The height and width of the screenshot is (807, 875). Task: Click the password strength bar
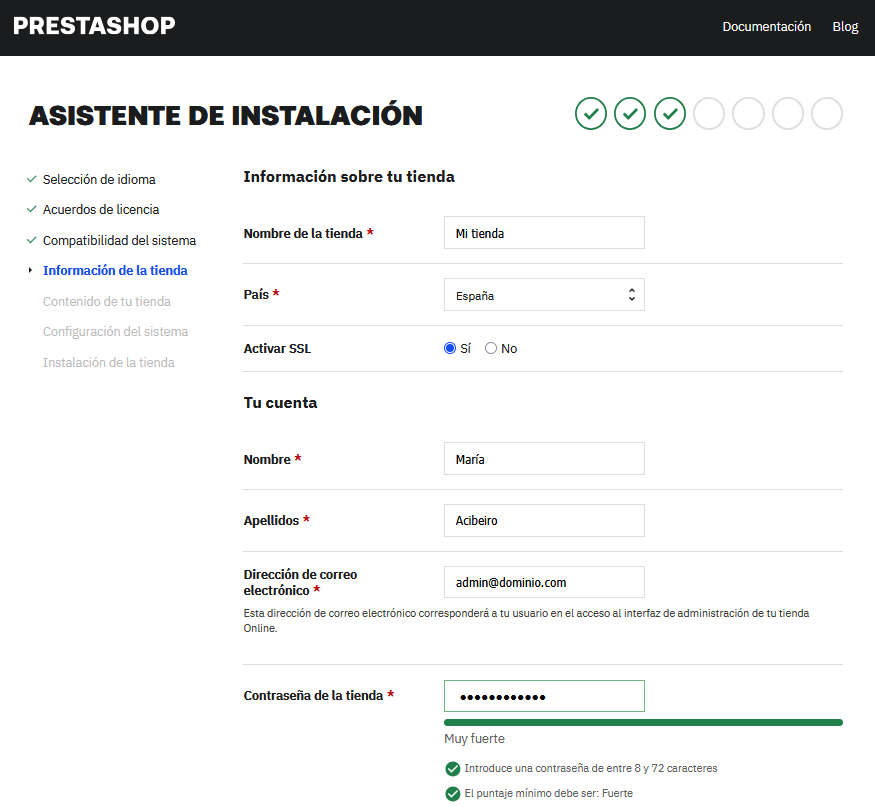tap(643, 723)
